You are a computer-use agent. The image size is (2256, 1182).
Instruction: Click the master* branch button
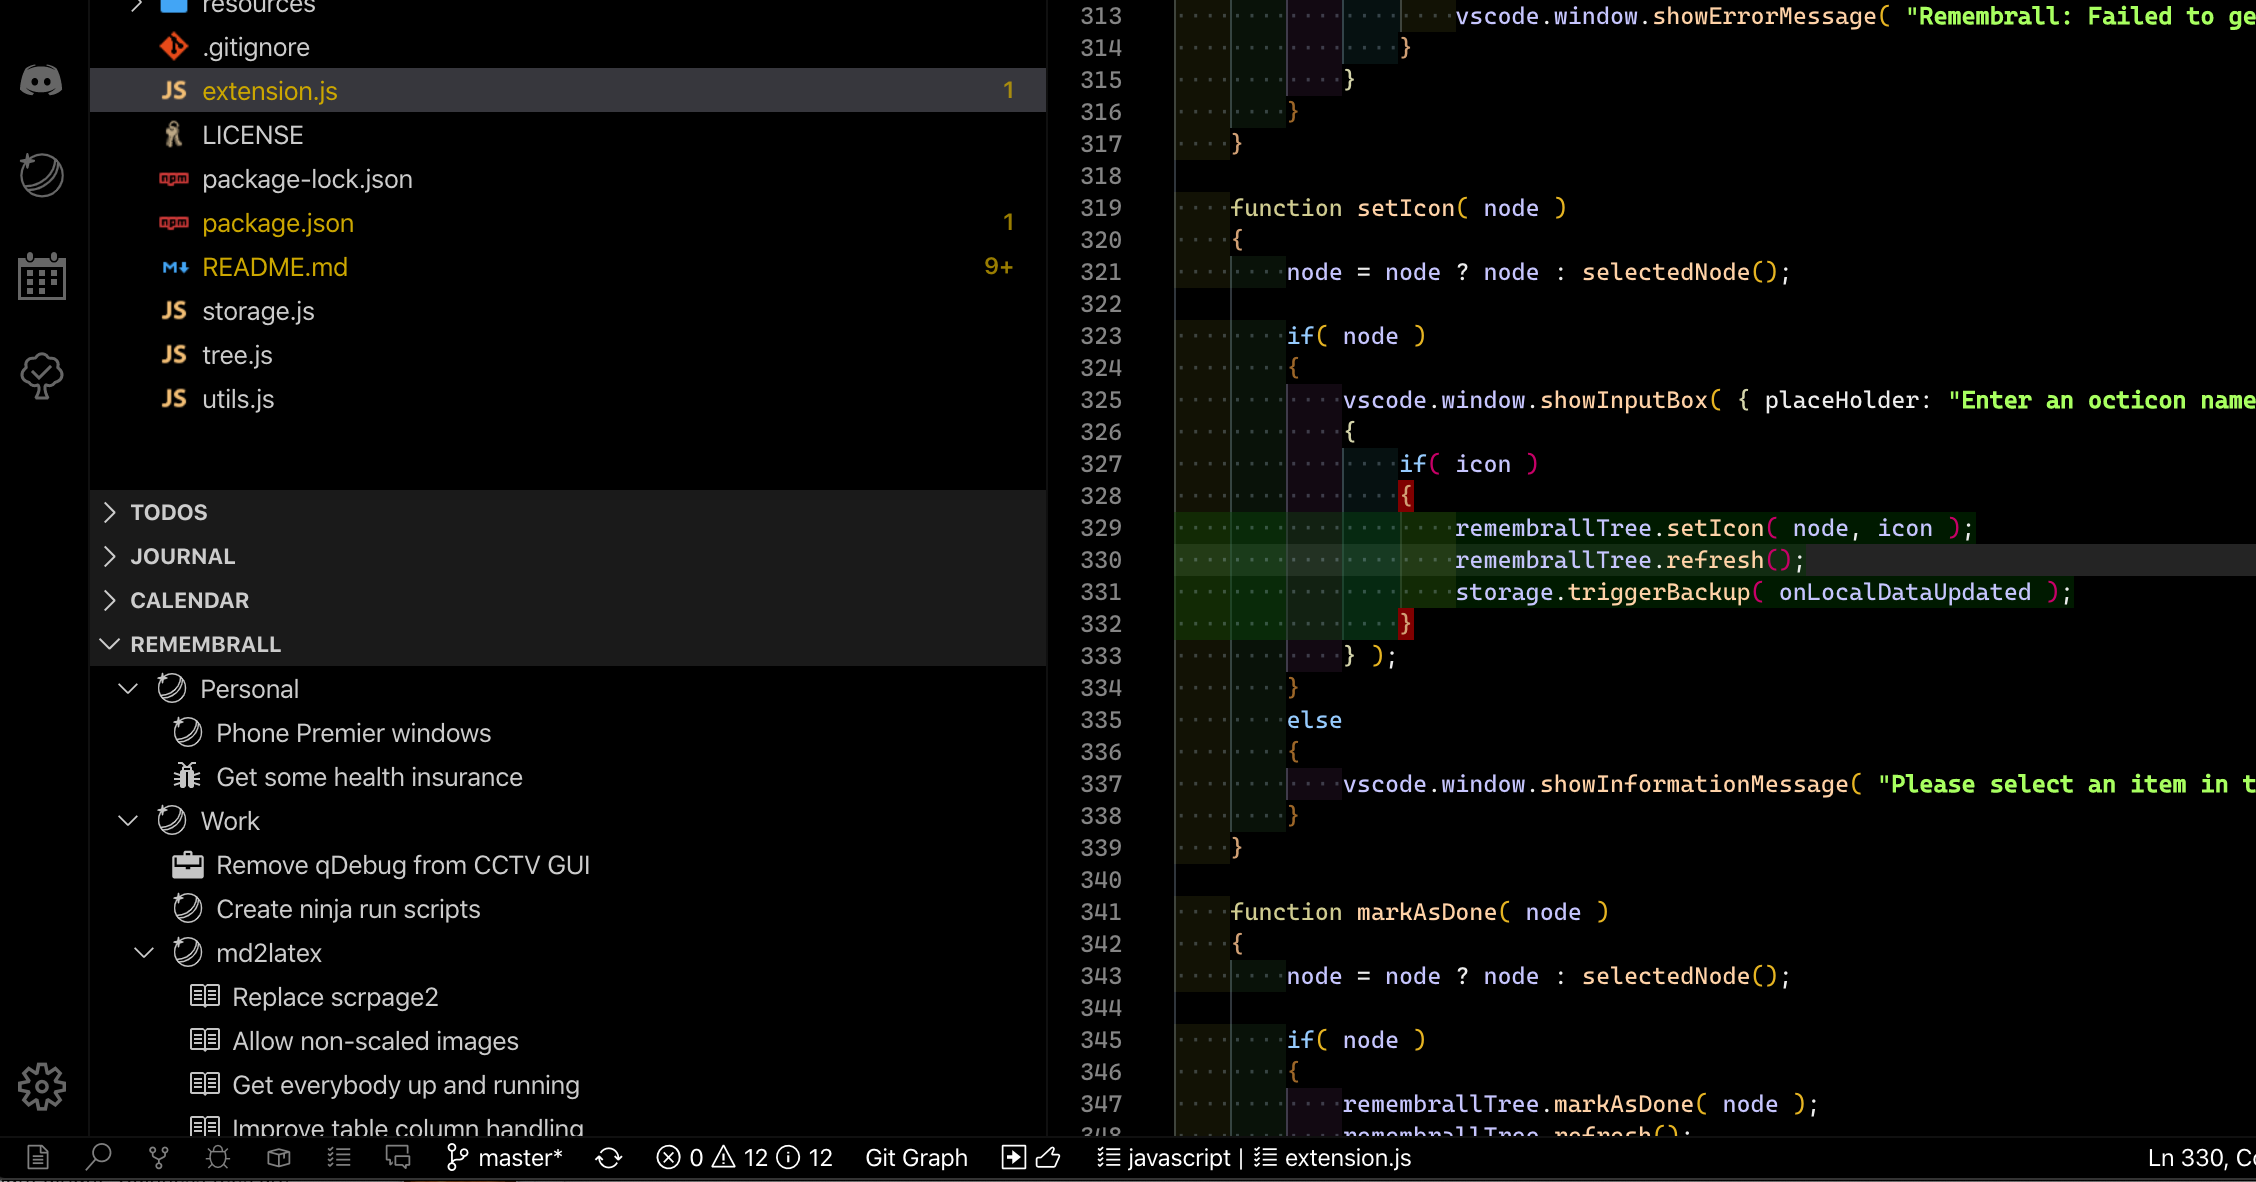coord(505,1158)
